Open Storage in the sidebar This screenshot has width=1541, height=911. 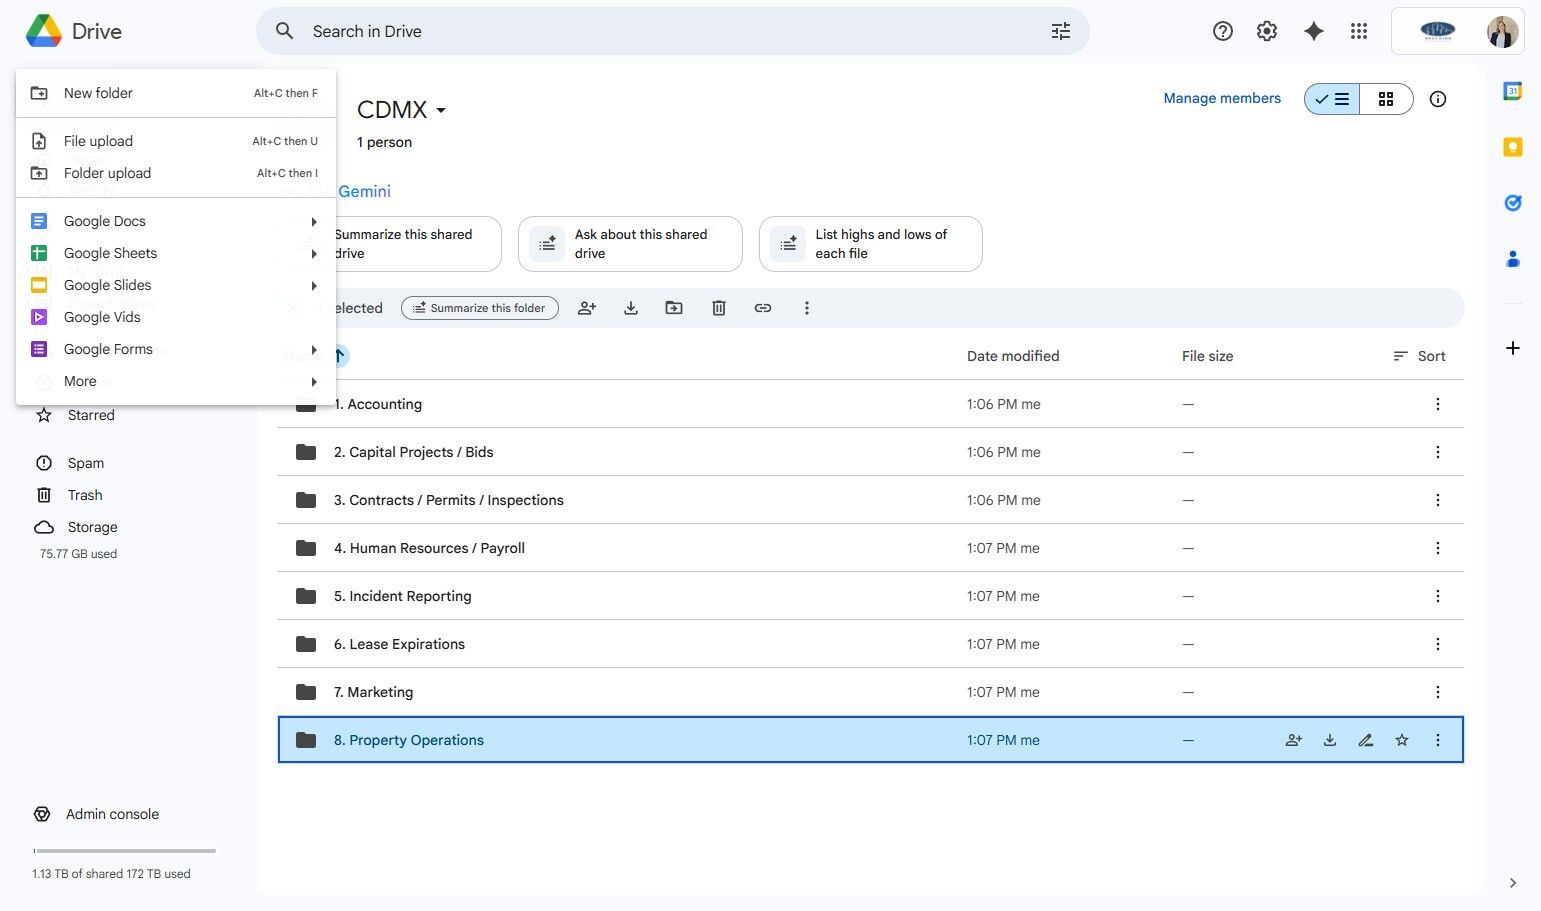92,527
